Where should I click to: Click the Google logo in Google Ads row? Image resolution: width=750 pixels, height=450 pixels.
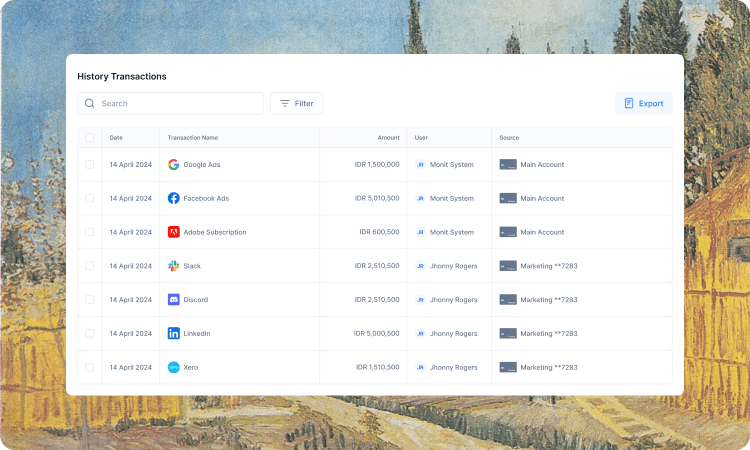click(x=174, y=165)
